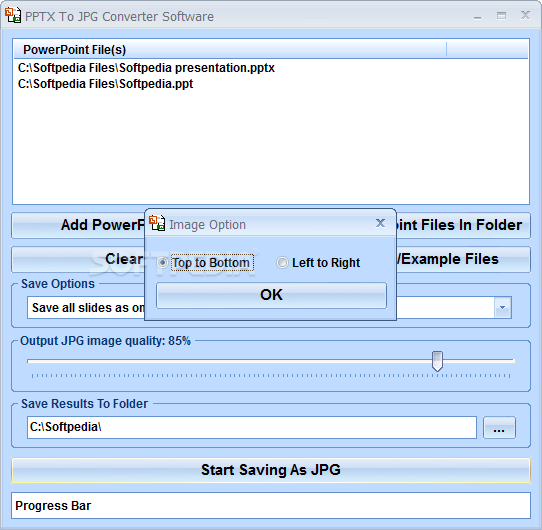Close the Image Option dialog
The width and height of the screenshot is (542, 530).
pyautogui.click(x=380, y=223)
